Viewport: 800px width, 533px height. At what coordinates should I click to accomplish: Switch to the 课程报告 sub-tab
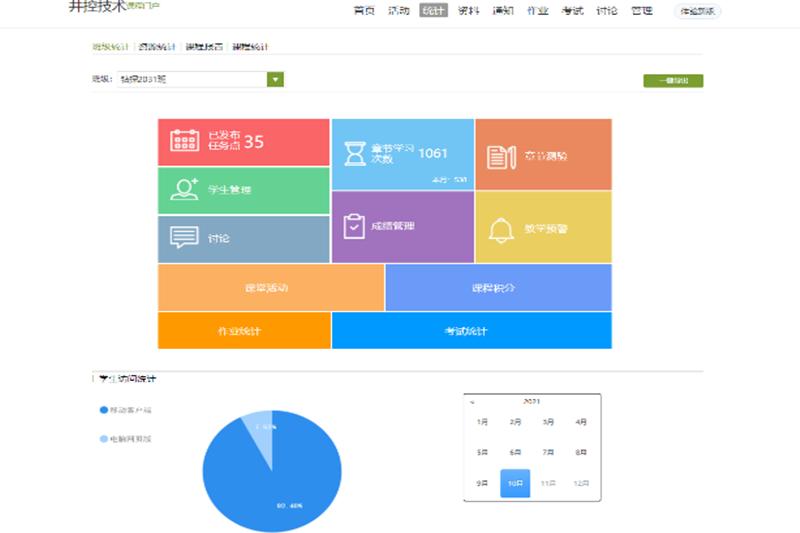(204, 47)
